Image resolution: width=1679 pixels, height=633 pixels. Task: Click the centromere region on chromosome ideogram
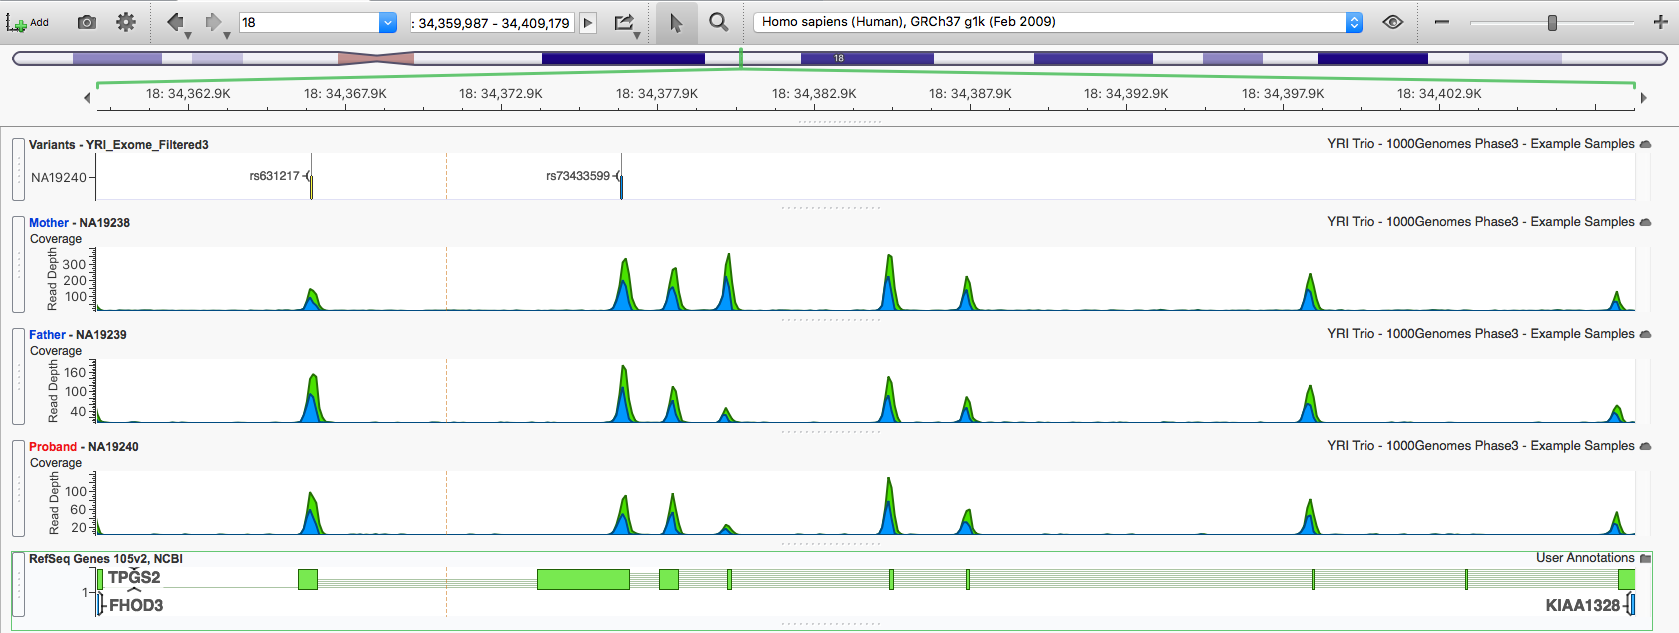(376, 59)
